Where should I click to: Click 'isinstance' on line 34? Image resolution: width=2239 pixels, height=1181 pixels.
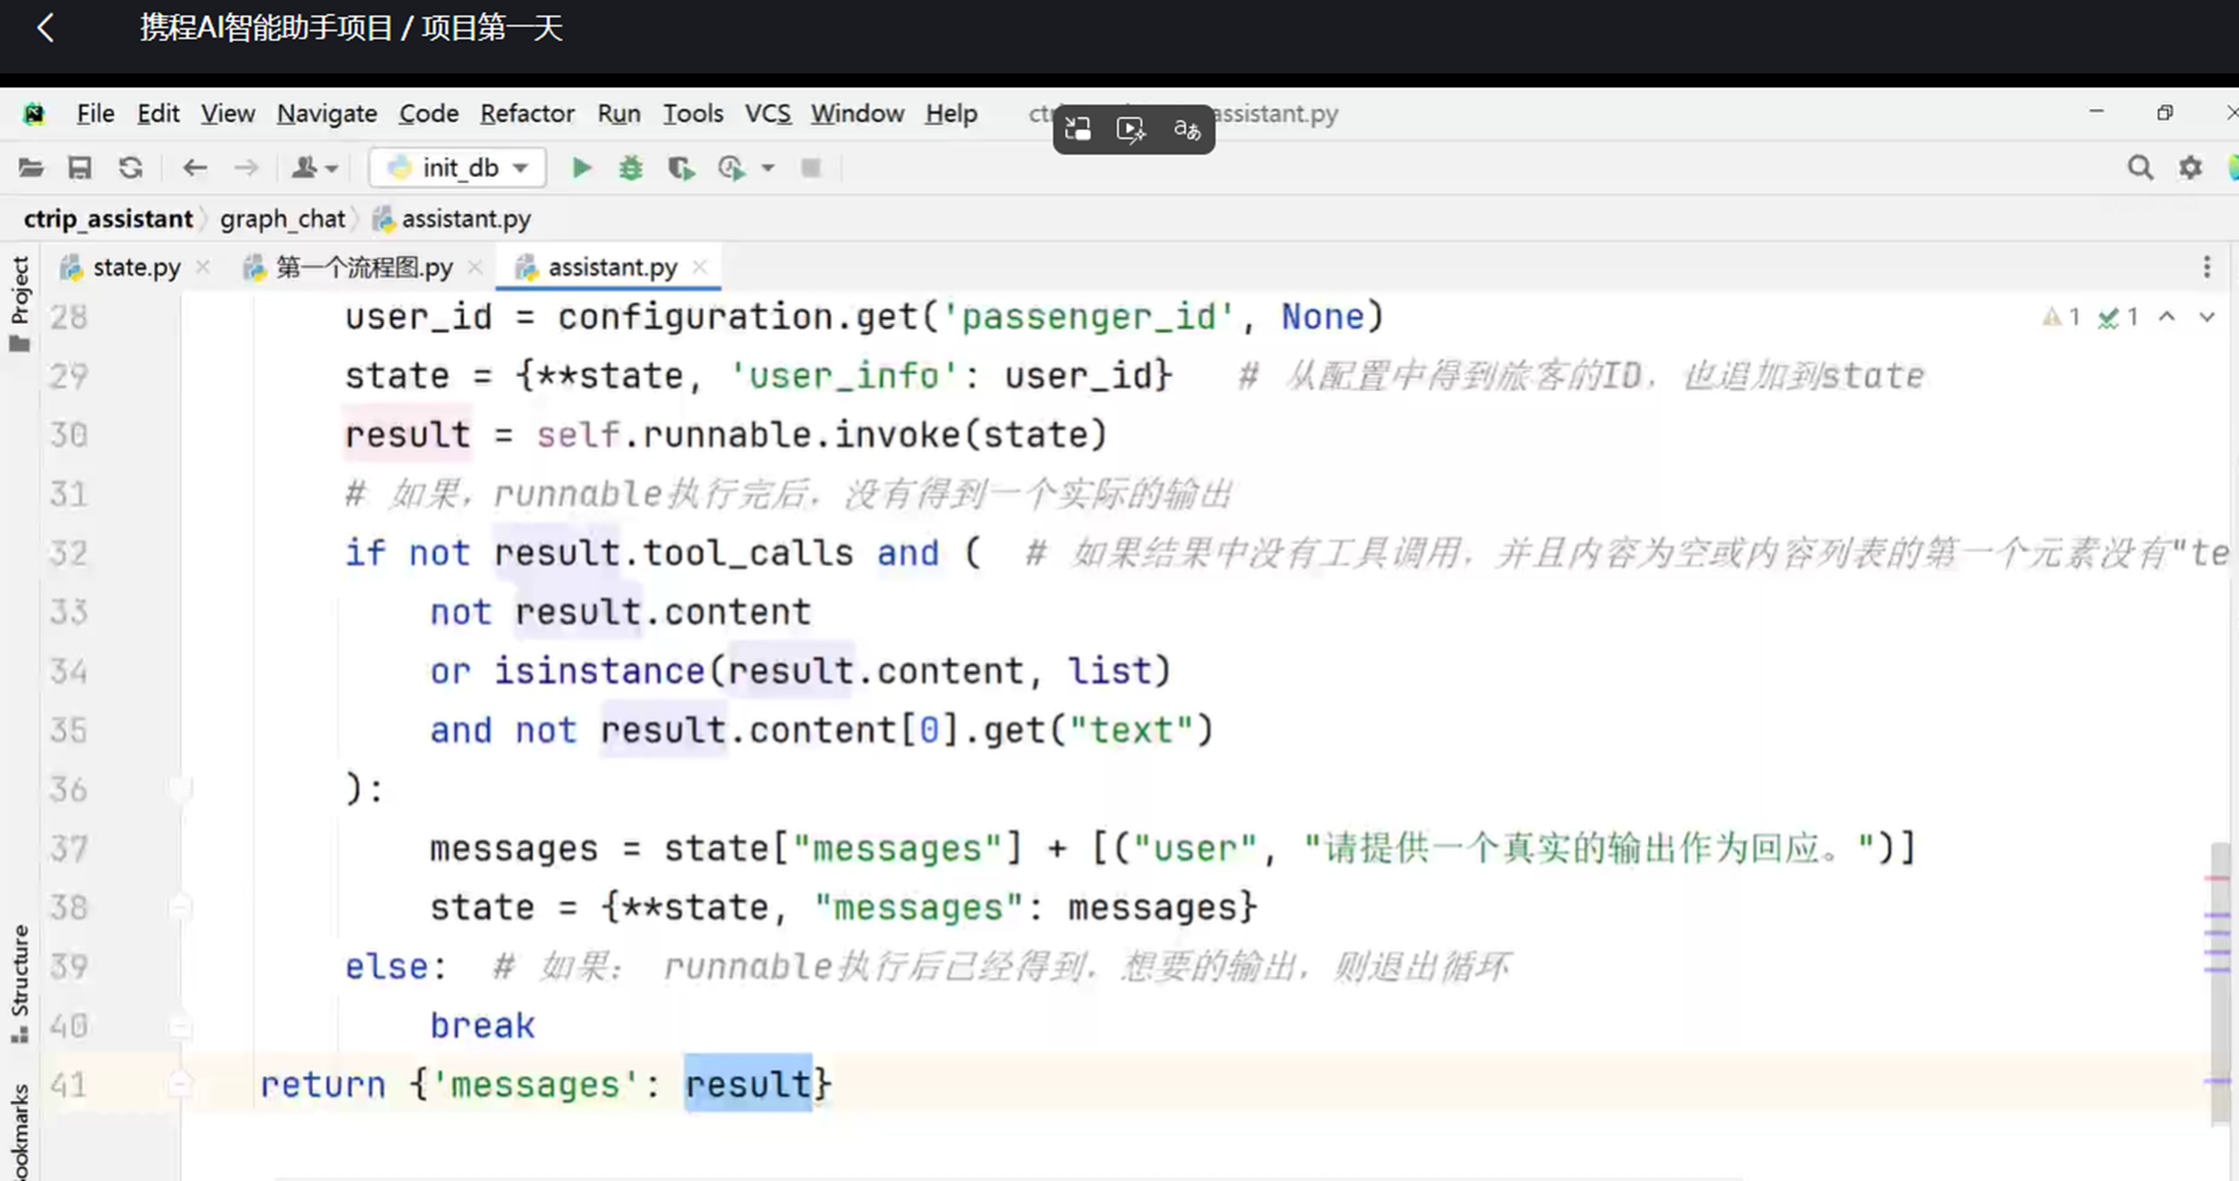pyautogui.click(x=599, y=671)
